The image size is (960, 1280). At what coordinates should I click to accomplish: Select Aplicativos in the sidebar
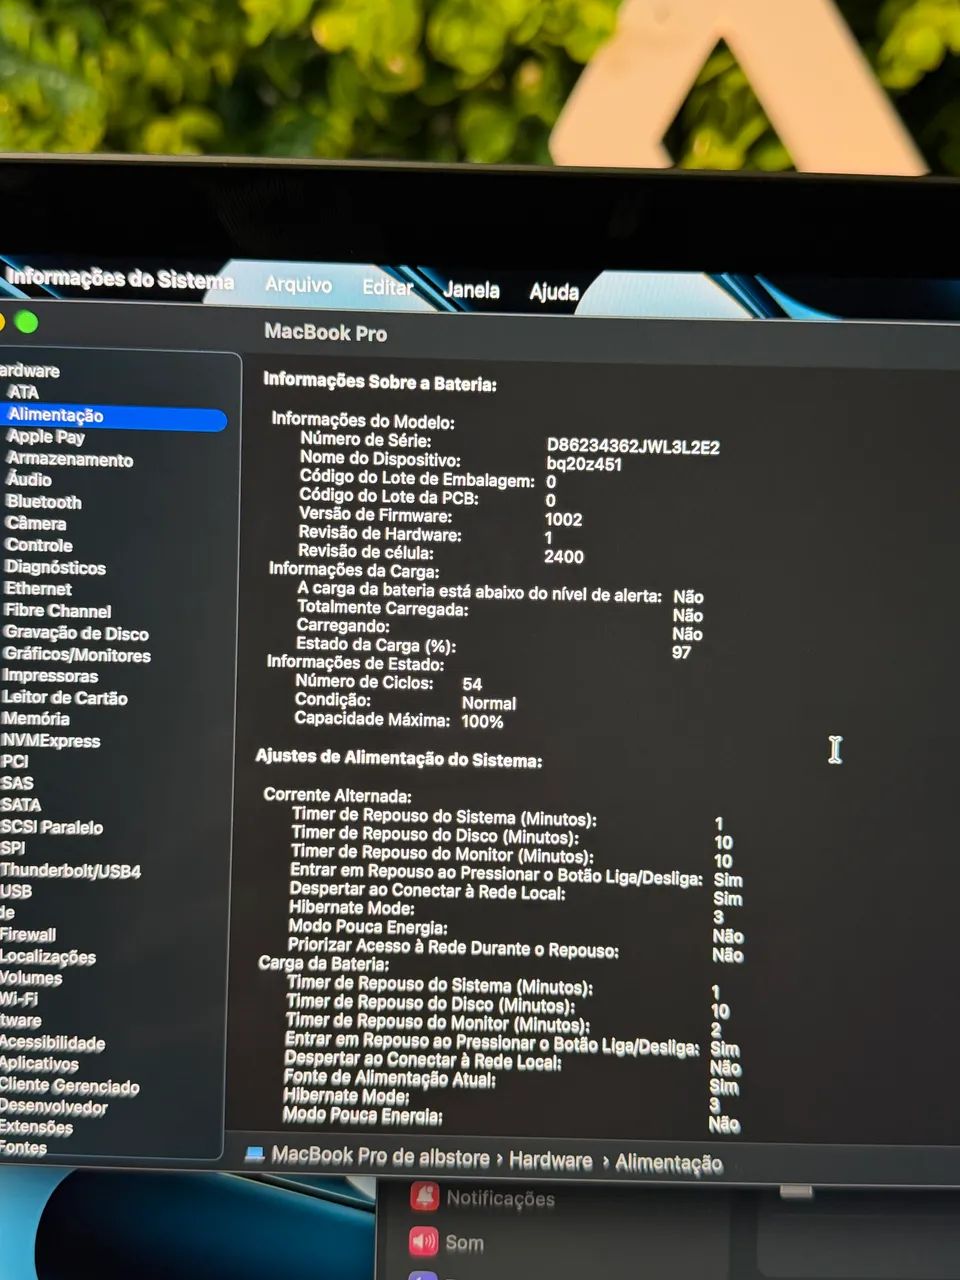point(39,1064)
